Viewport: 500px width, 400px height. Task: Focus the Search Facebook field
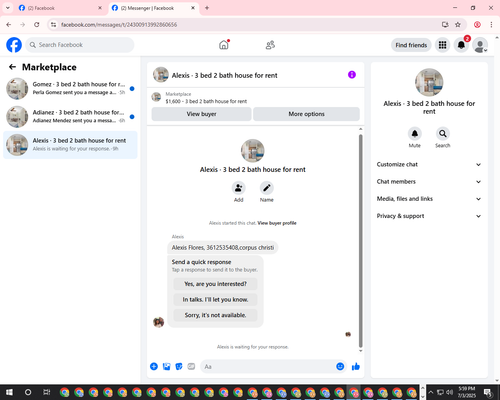(x=80, y=45)
